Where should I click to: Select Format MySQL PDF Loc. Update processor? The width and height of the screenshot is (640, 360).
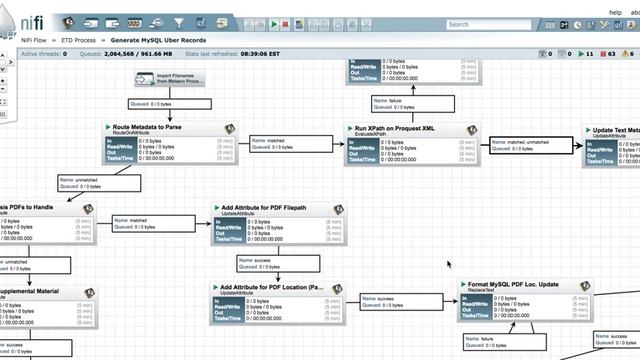(x=525, y=301)
